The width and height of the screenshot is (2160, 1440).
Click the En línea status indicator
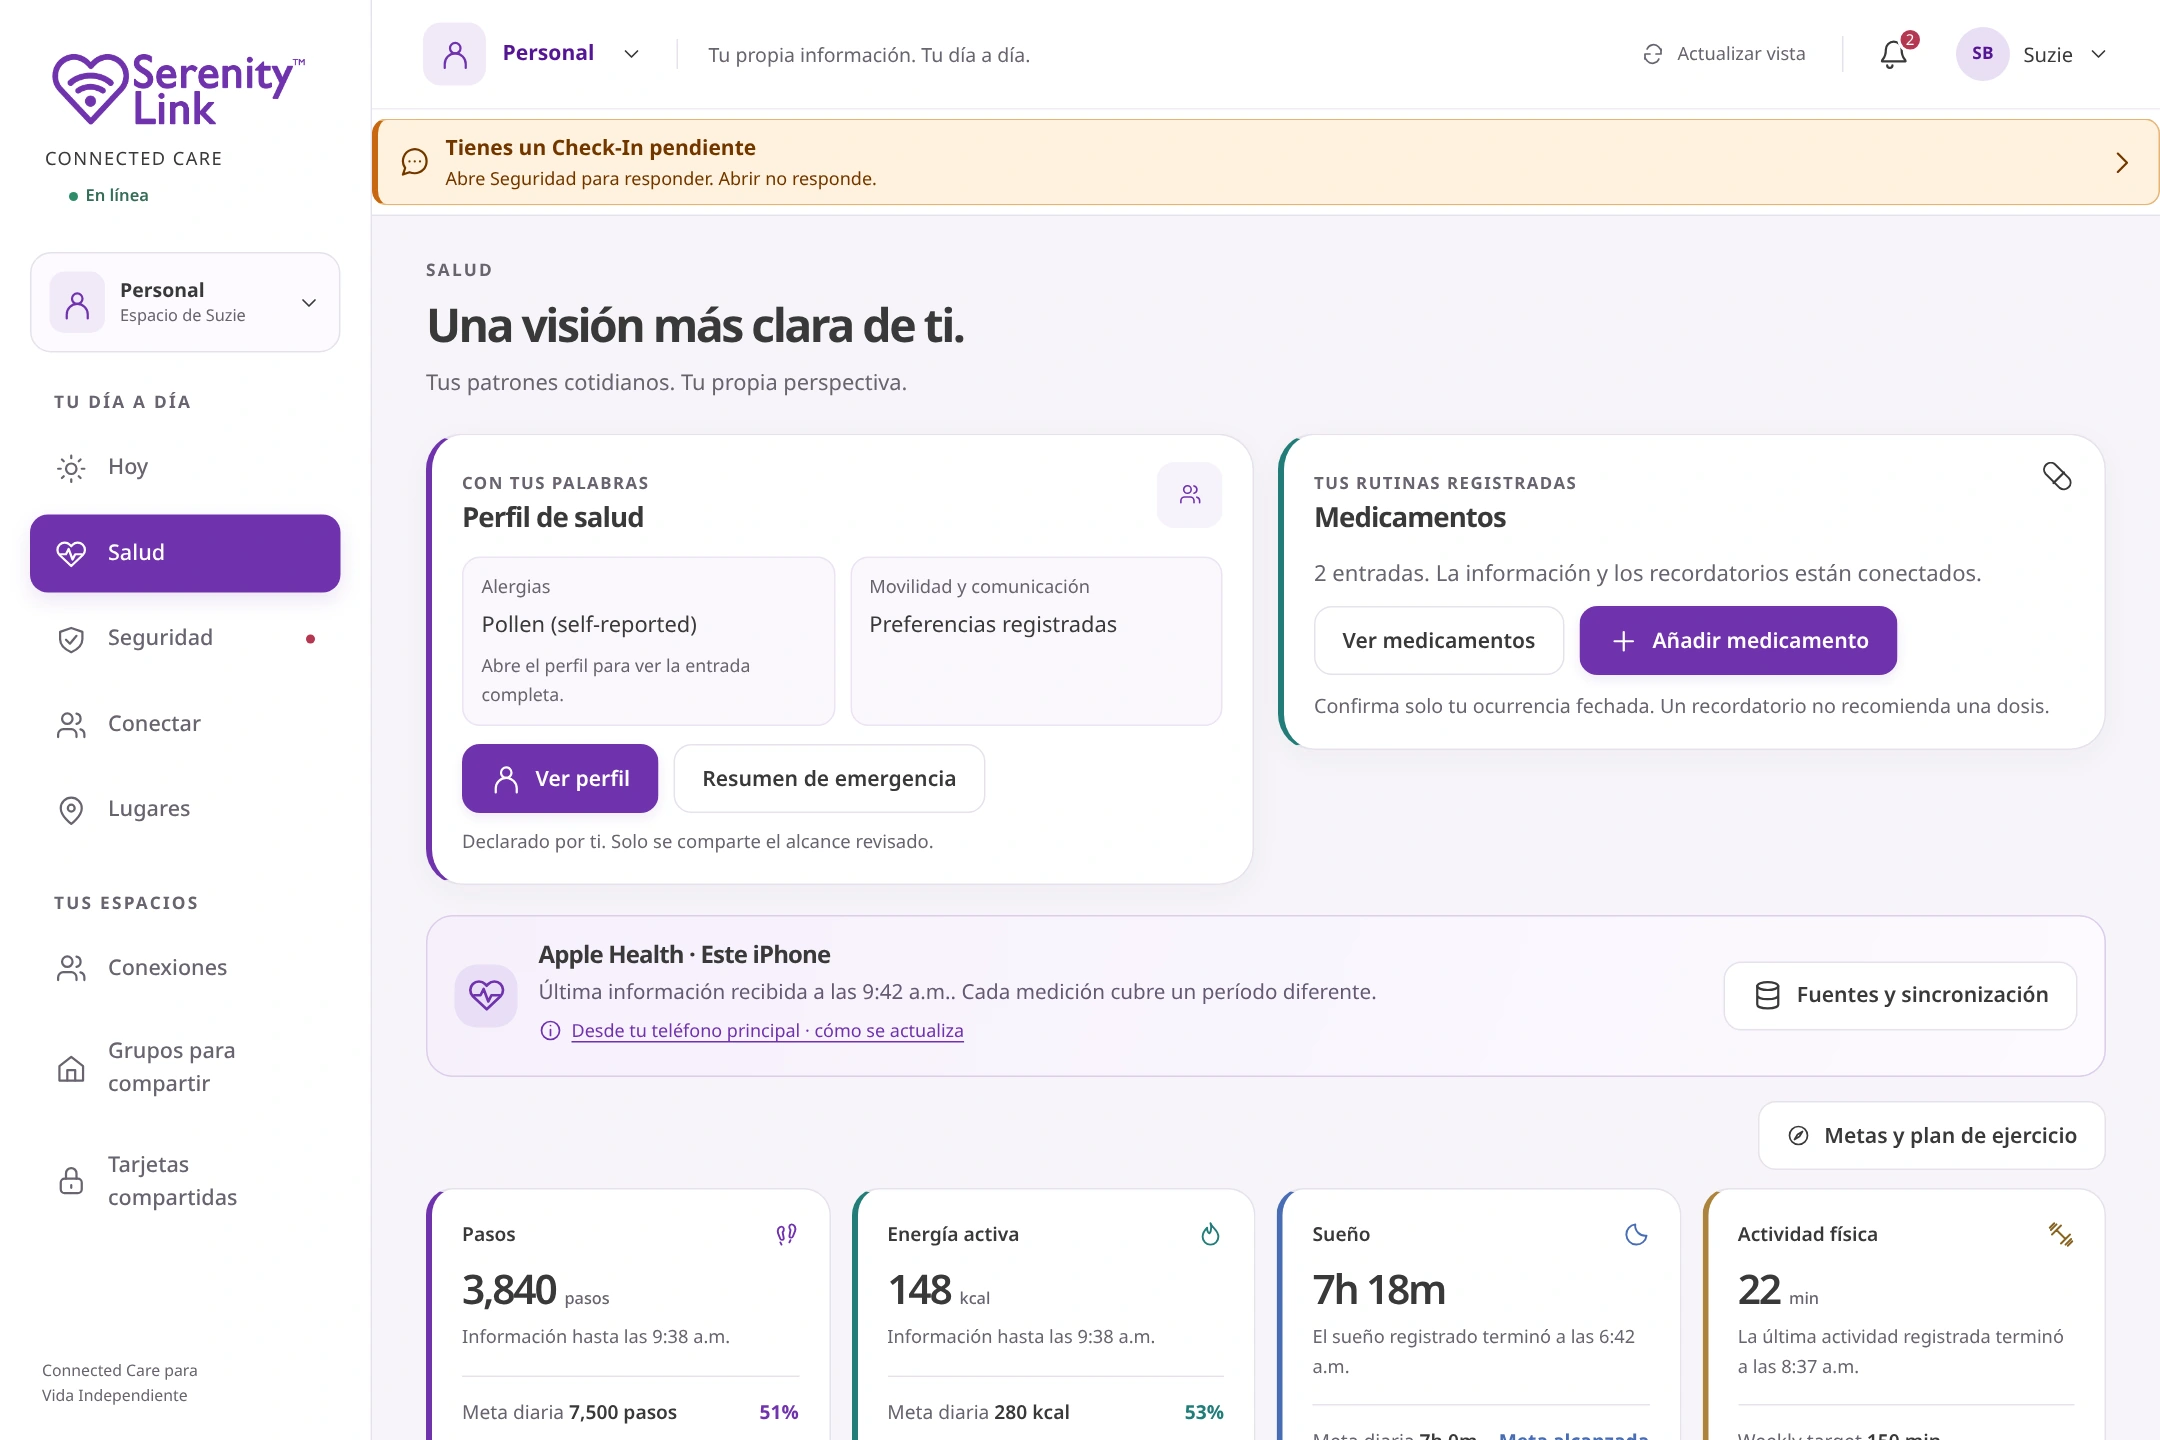pos(108,196)
